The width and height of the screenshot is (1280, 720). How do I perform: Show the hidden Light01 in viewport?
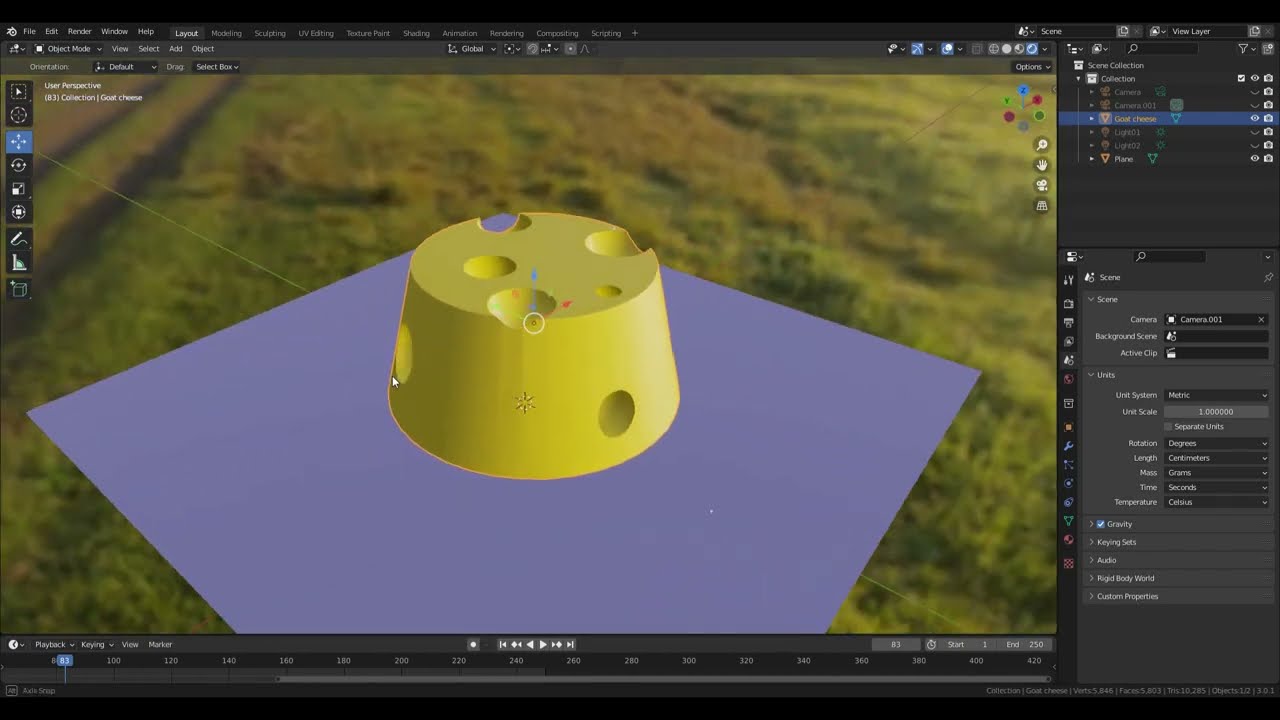coord(1255,132)
